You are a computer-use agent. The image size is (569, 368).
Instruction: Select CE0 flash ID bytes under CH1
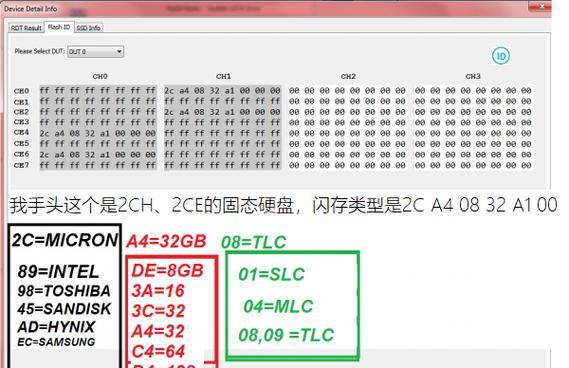[222, 90]
